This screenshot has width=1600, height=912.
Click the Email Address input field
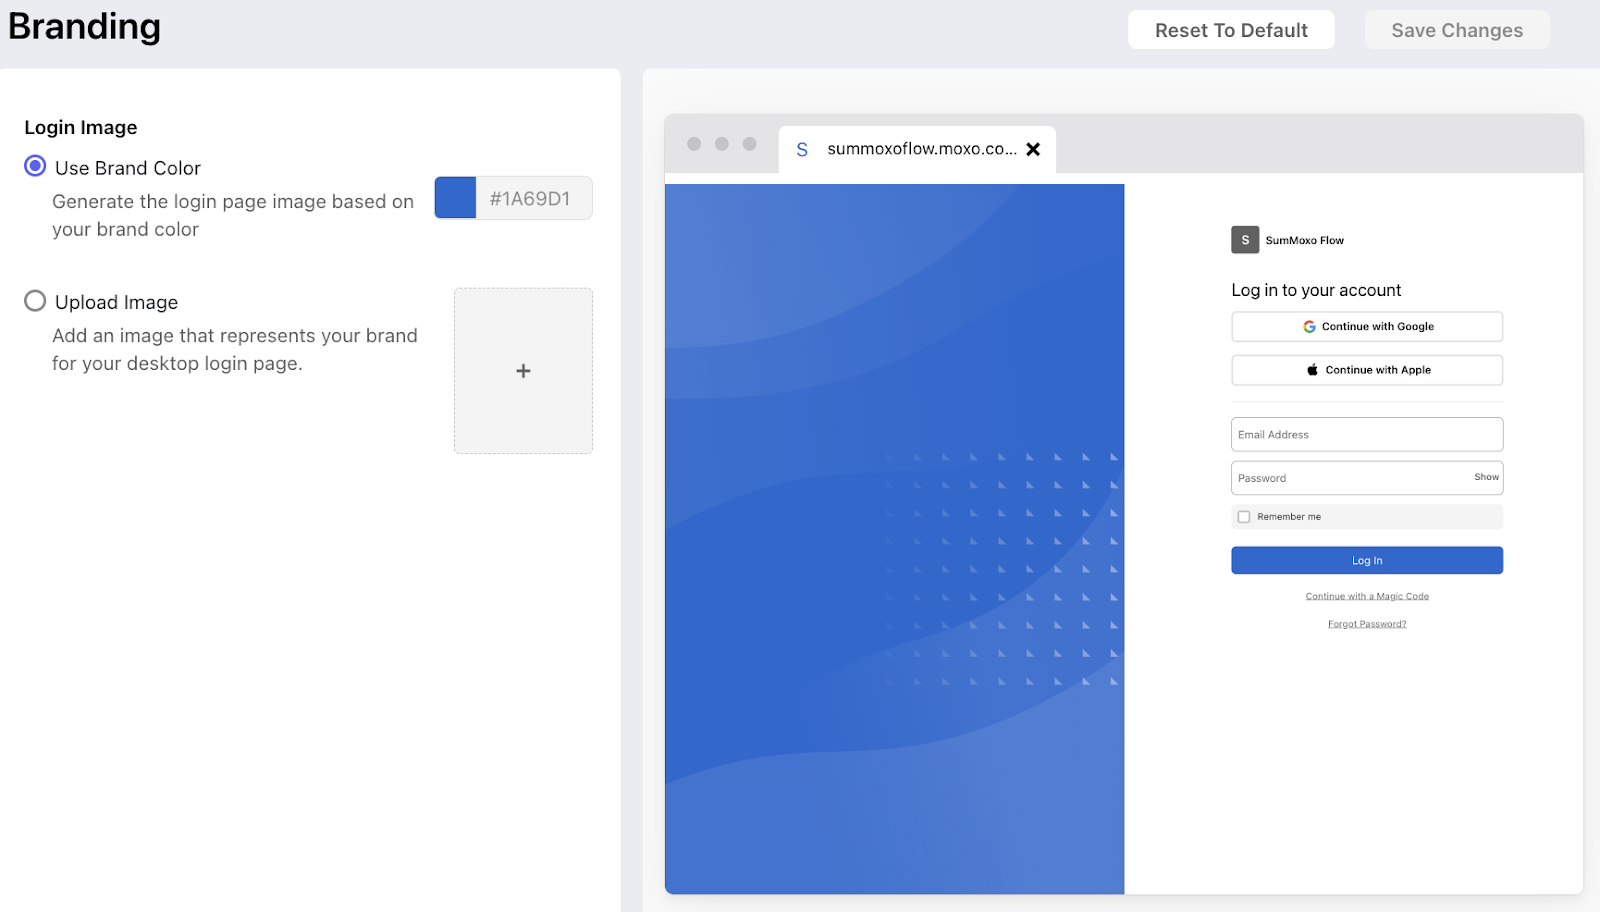(x=1367, y=434)
